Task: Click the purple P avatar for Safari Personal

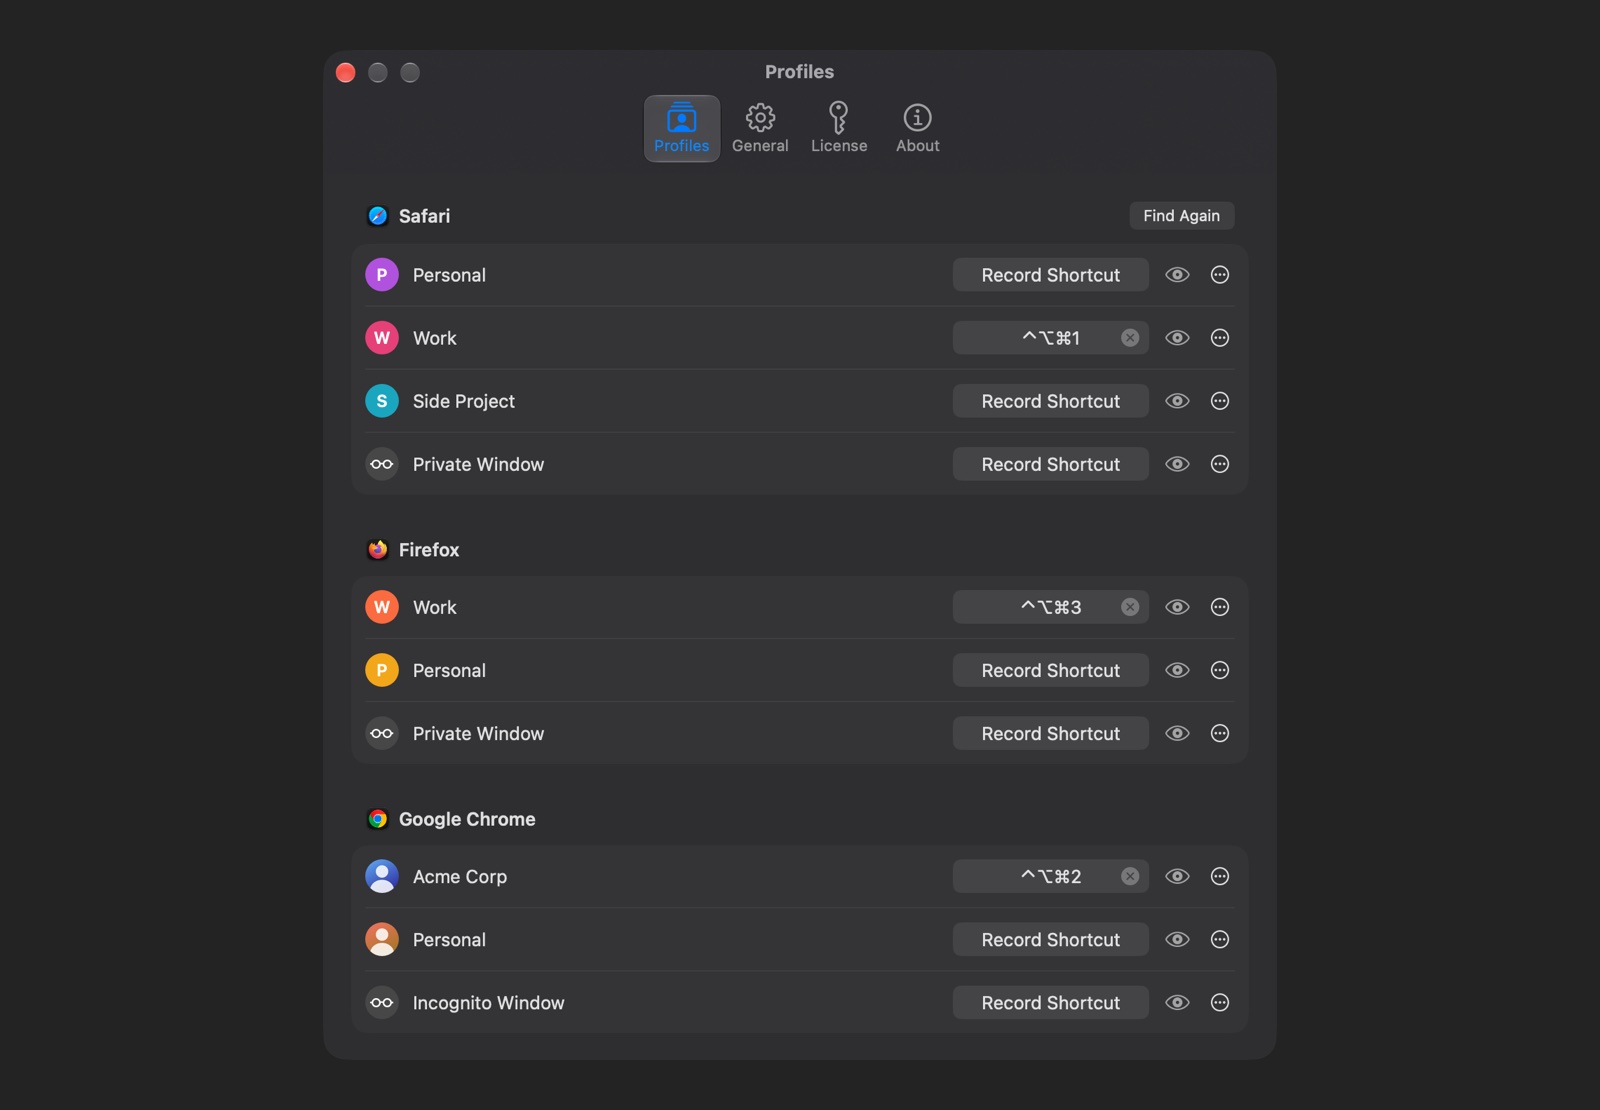Action: point(382,275)
